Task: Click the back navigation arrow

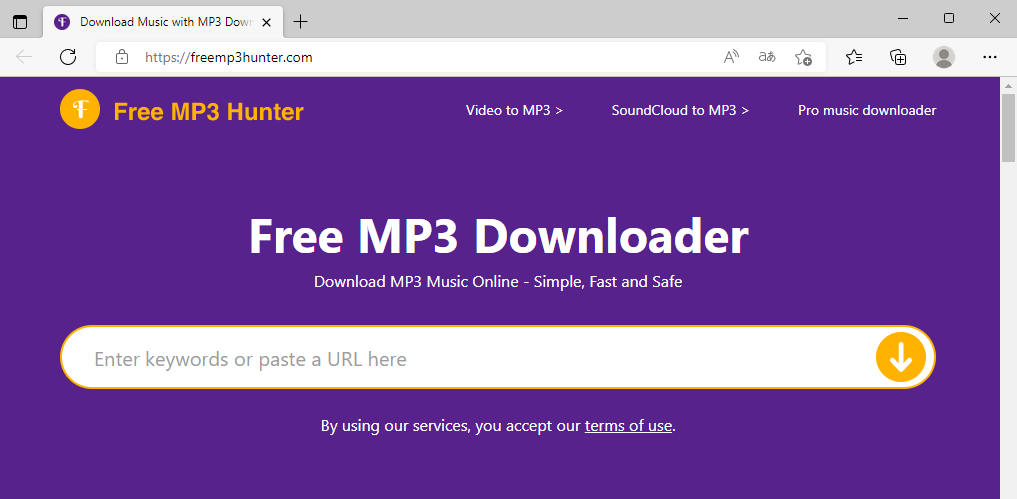Action: (x=24, y=57)
